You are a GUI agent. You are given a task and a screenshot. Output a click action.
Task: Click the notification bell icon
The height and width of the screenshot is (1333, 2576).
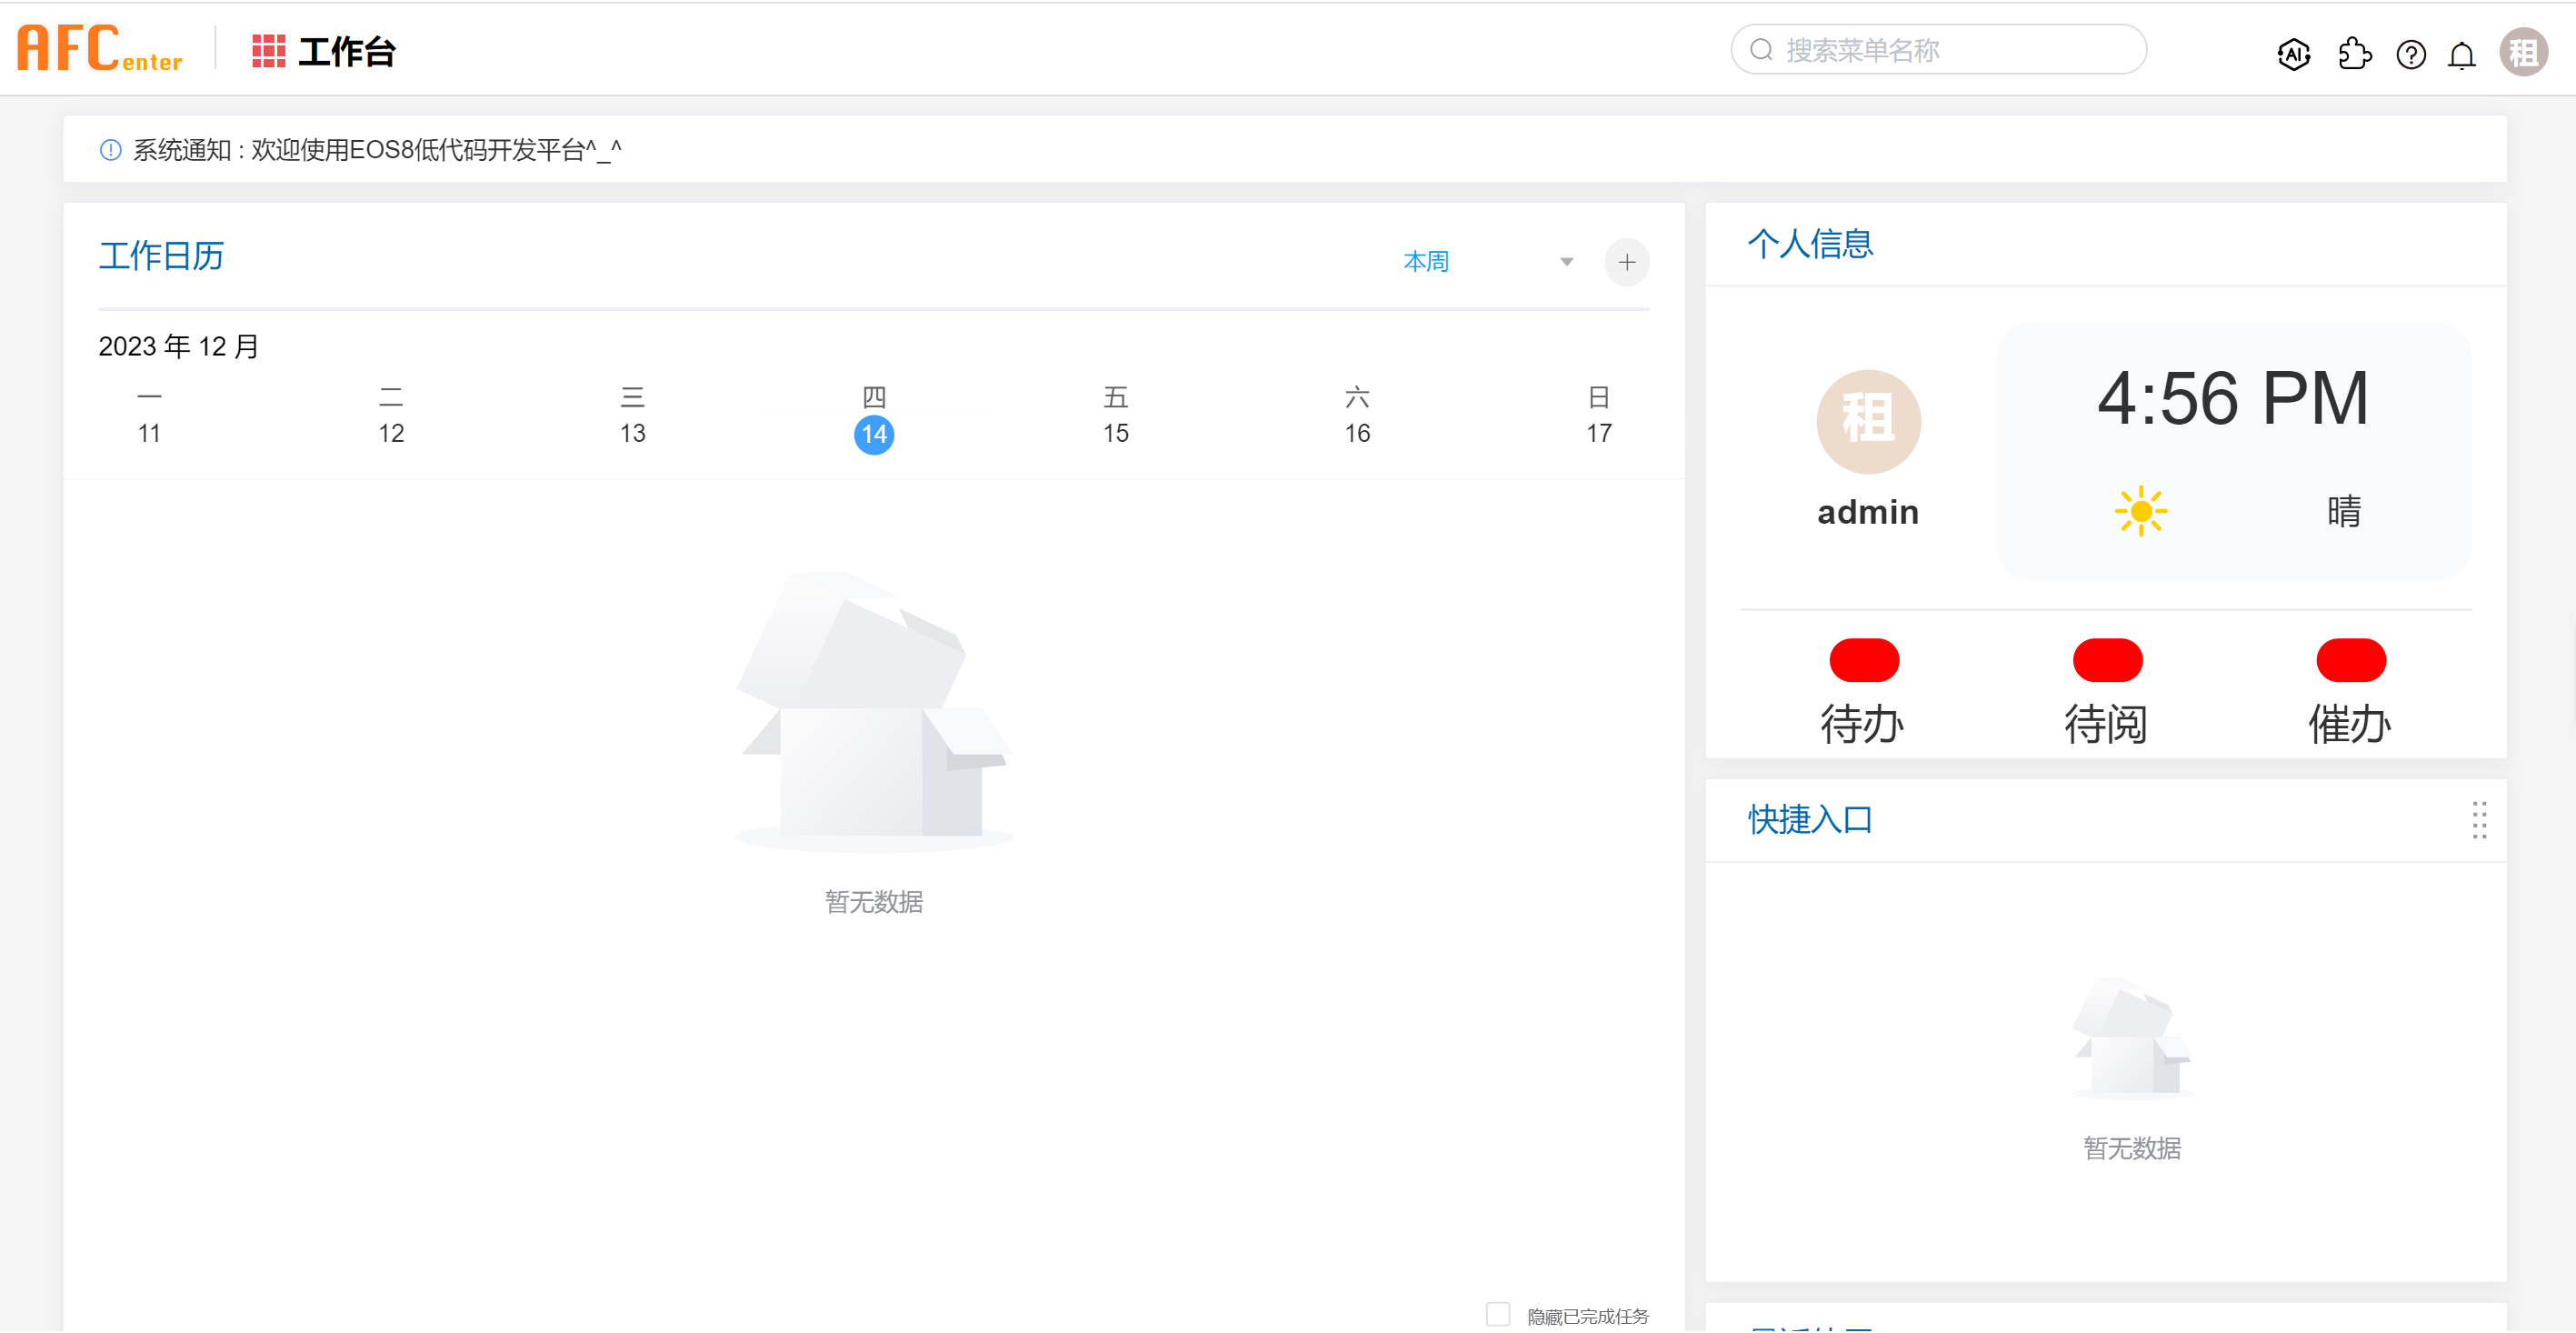[2462, 55]
